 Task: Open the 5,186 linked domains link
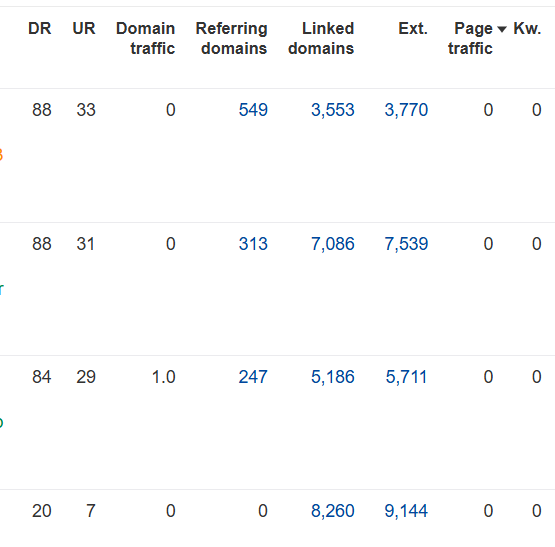(x=333, y=377)
